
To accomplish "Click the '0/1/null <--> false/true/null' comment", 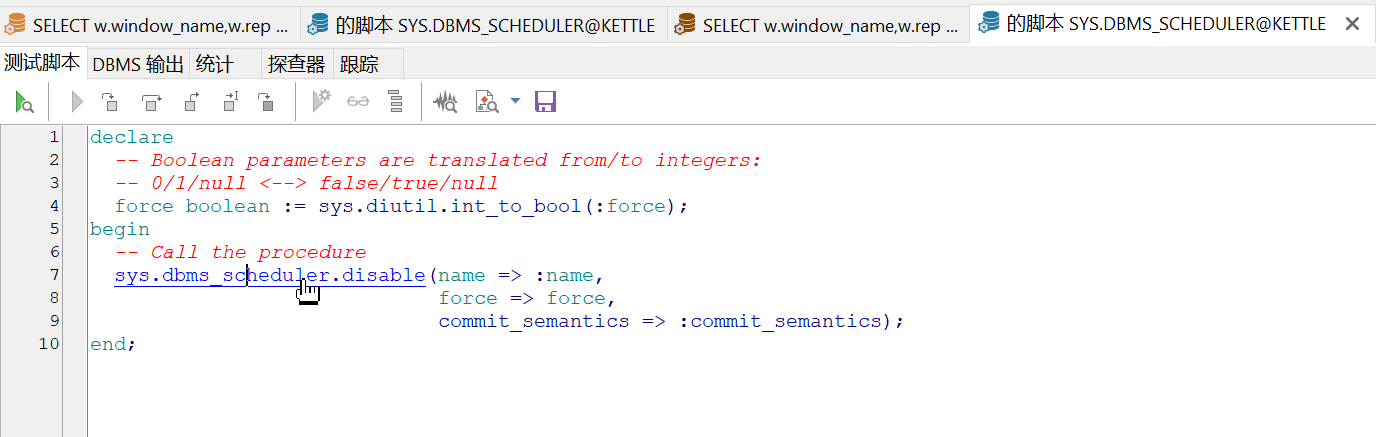I will (x=306, y=183).
